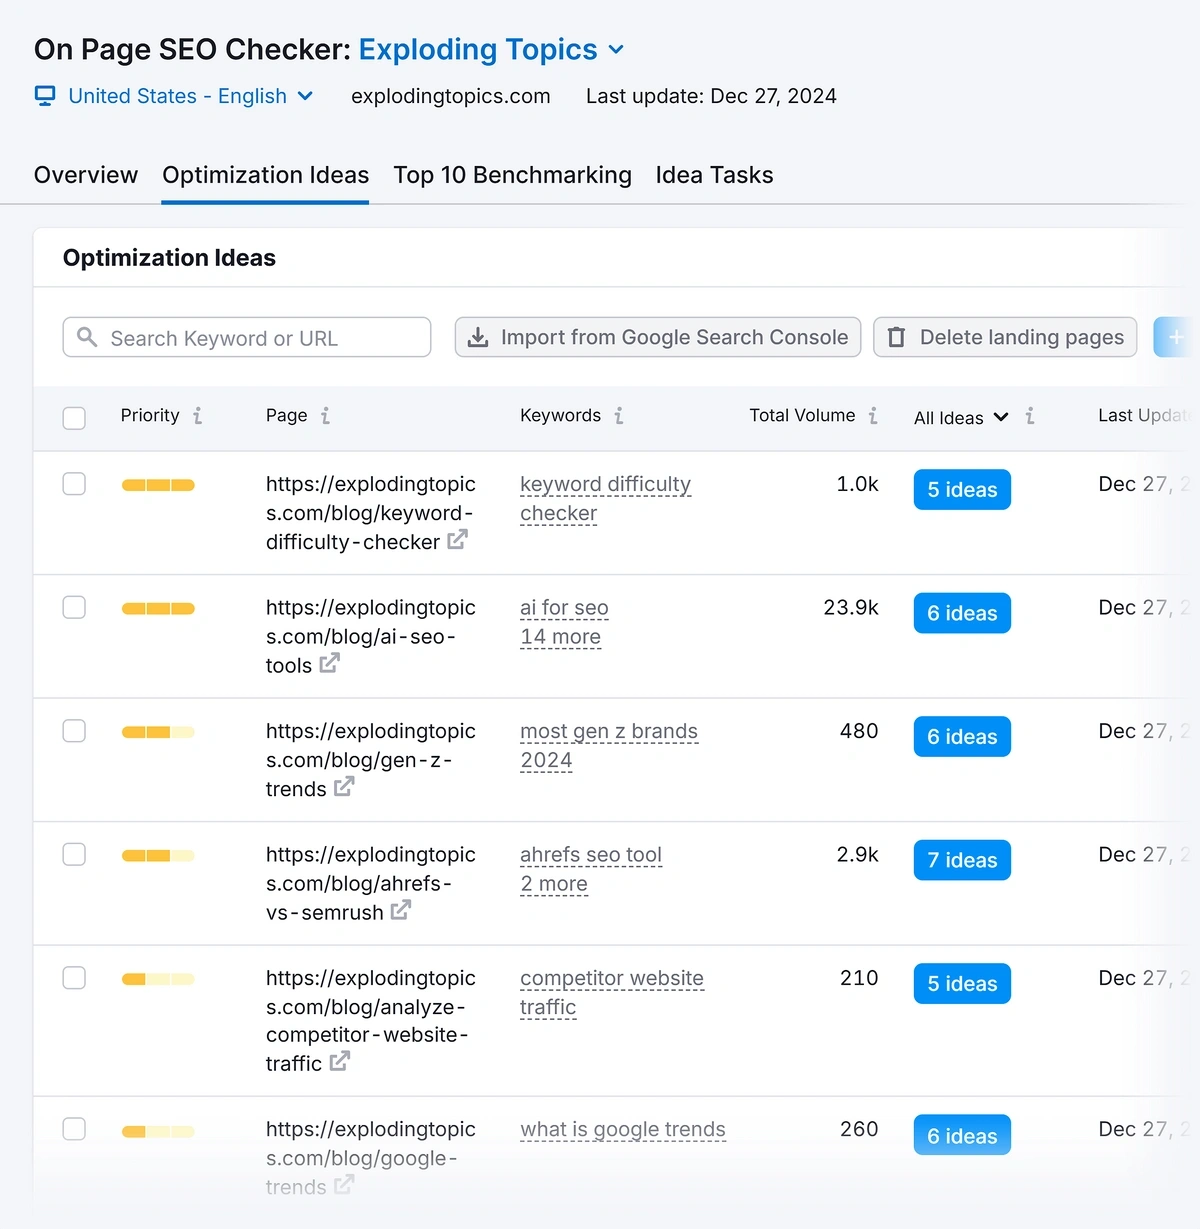Check the ahrefs-vs-semrush row checkbox
The image size is (1200, 1229).
pos(74,855)
